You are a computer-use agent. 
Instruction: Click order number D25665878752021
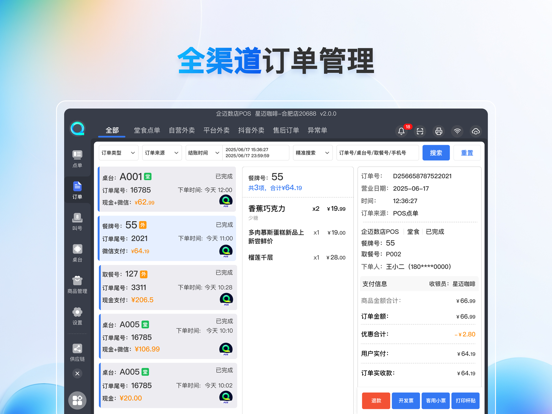pyautogui.click(x=422, y=176)
